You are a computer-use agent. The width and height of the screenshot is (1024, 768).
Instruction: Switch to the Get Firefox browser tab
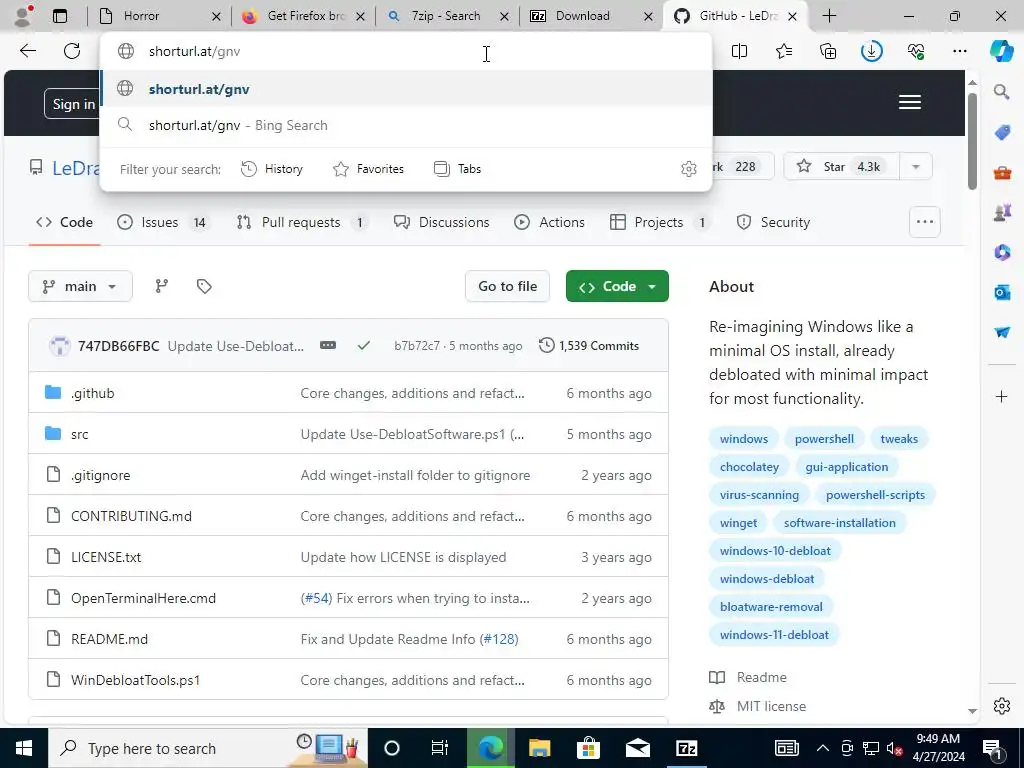[x=304, y=16]
